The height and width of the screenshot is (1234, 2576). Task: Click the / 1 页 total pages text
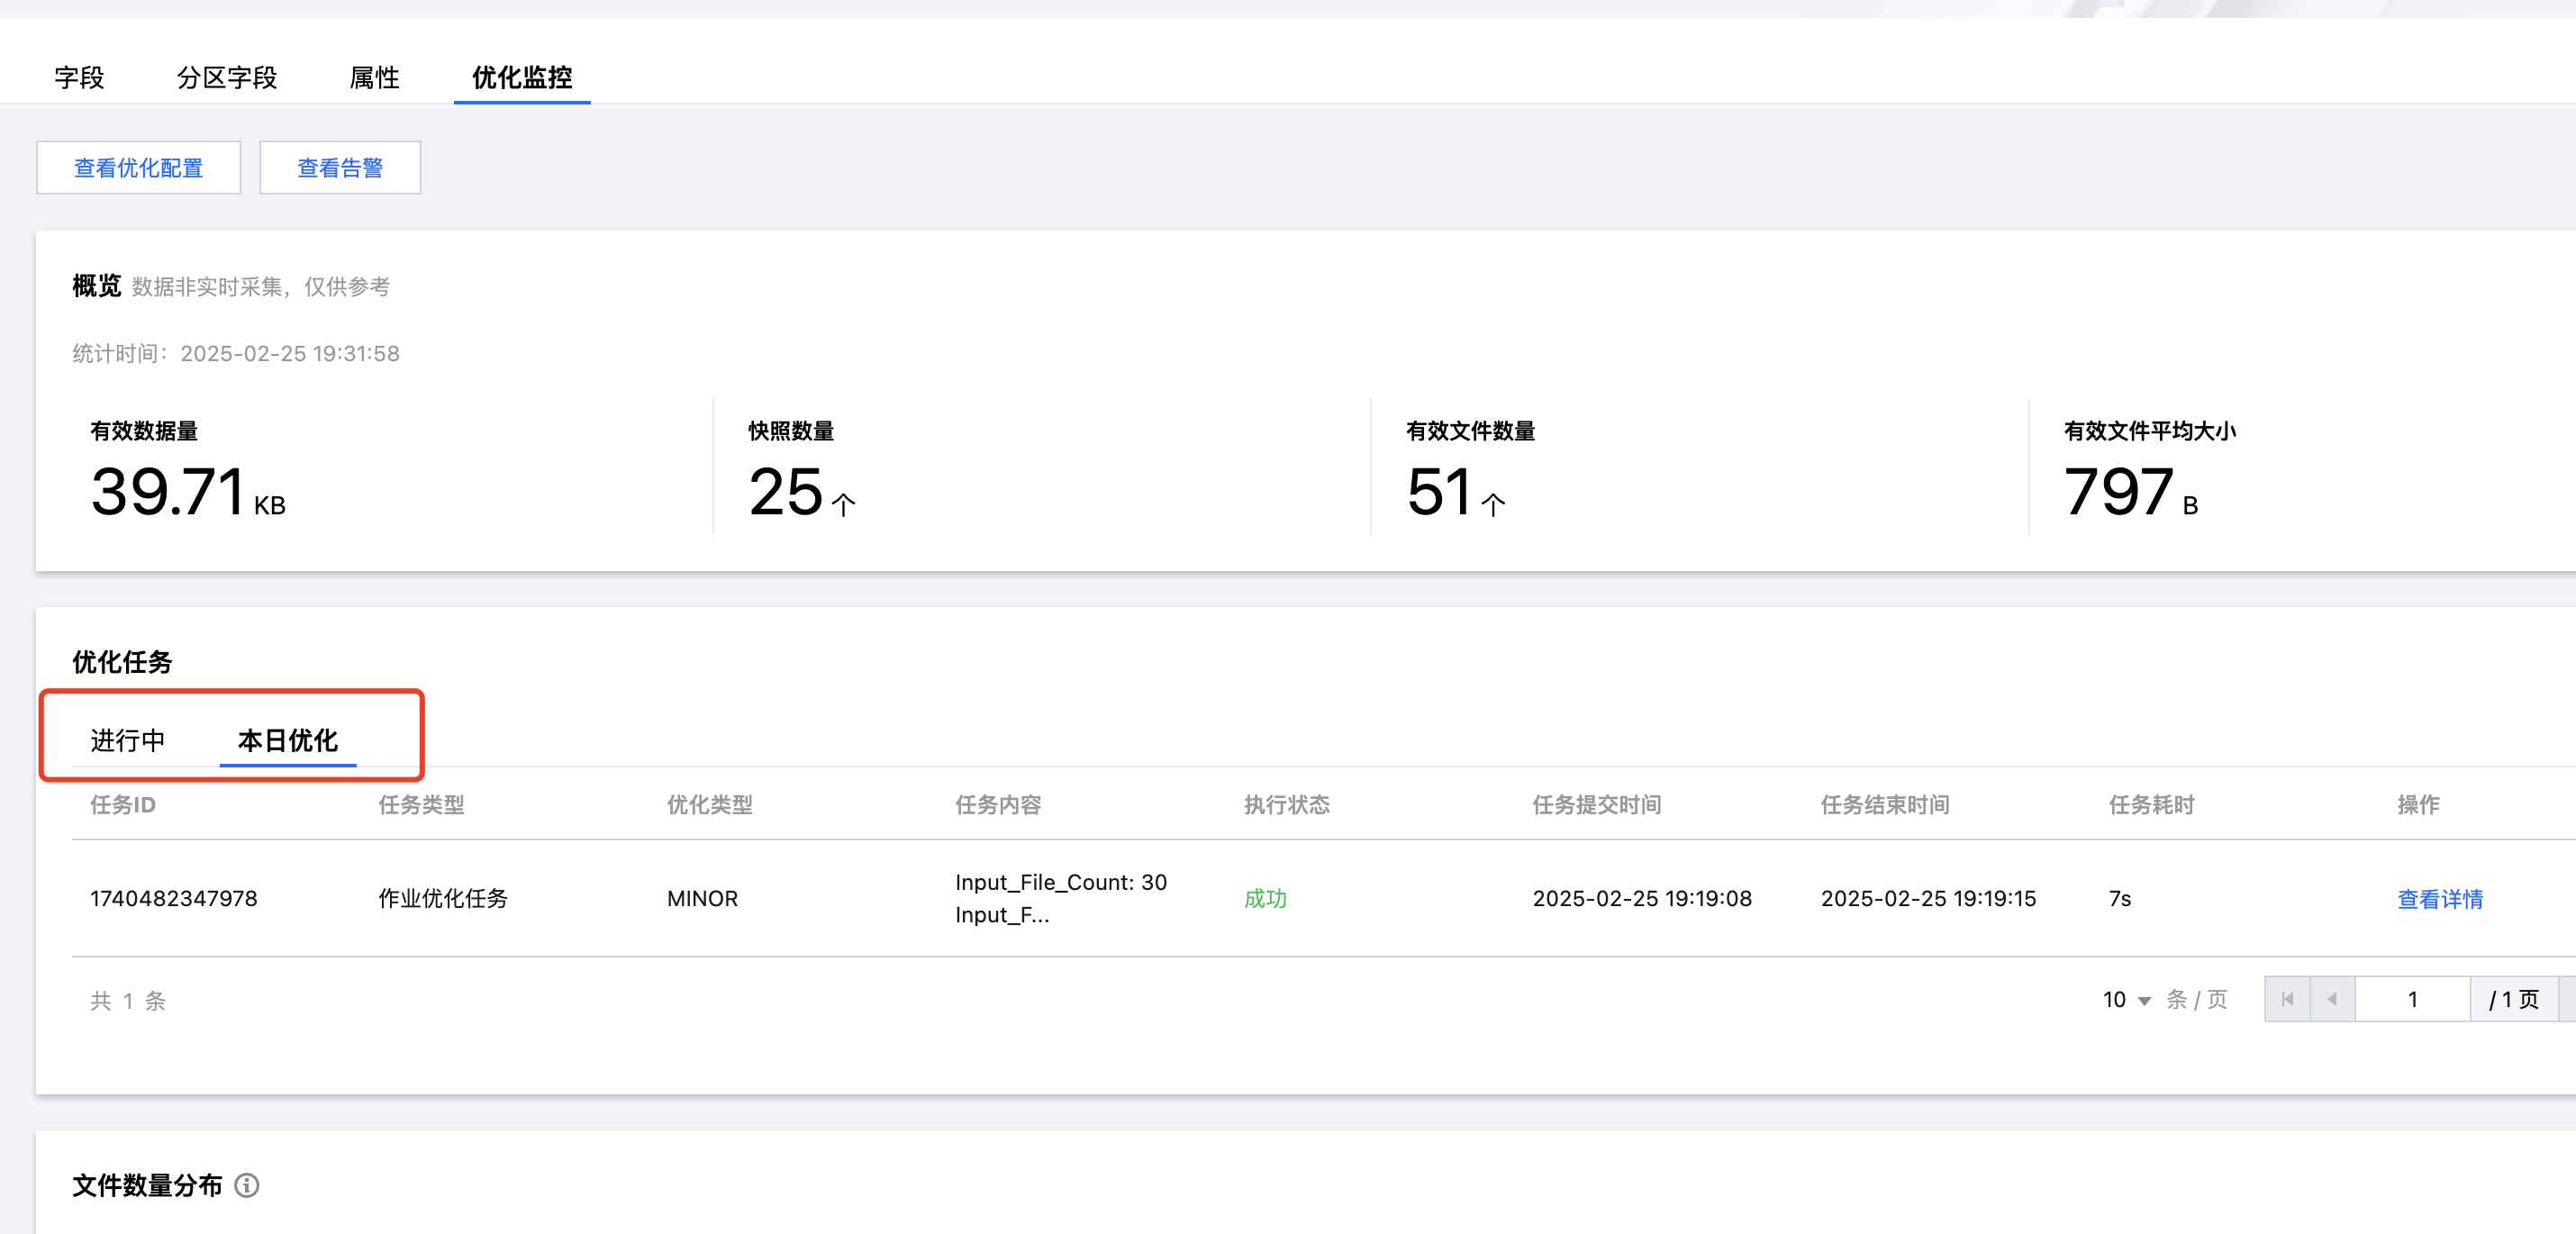[2514, 999]
